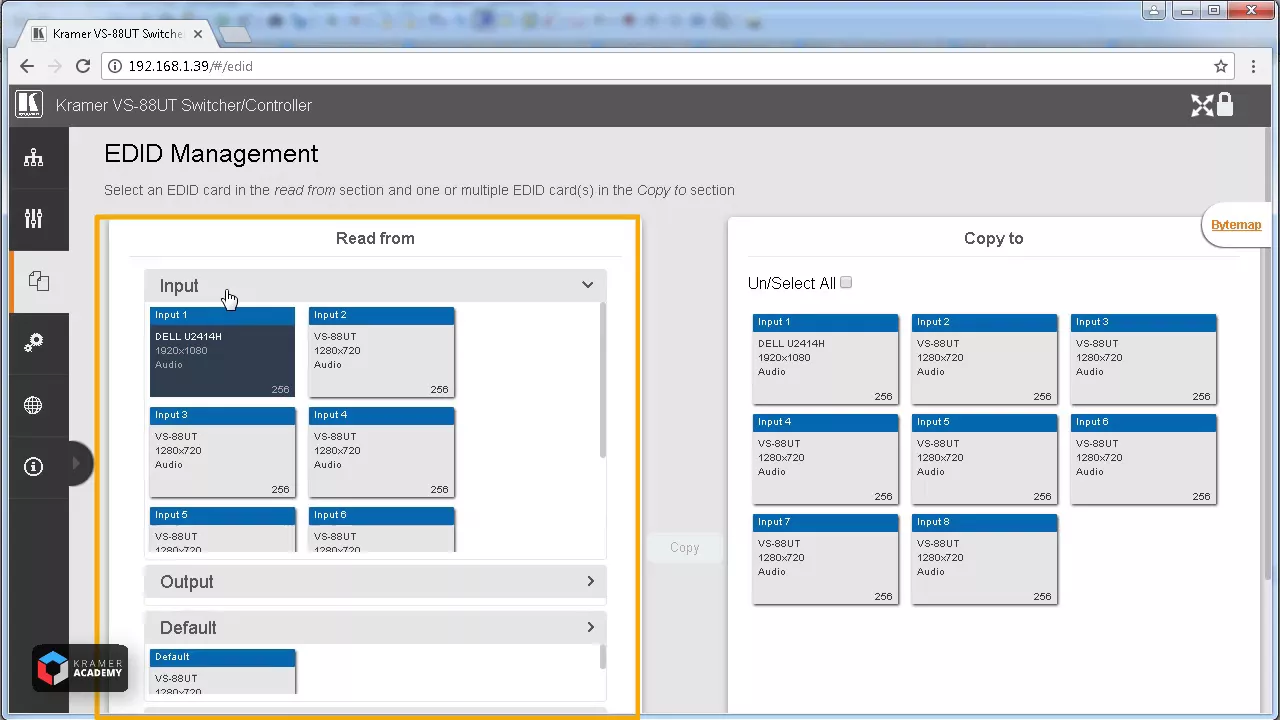Open the network globe sidebar icon
Viewport: 1280px width, 720px height.
point(34,405)
